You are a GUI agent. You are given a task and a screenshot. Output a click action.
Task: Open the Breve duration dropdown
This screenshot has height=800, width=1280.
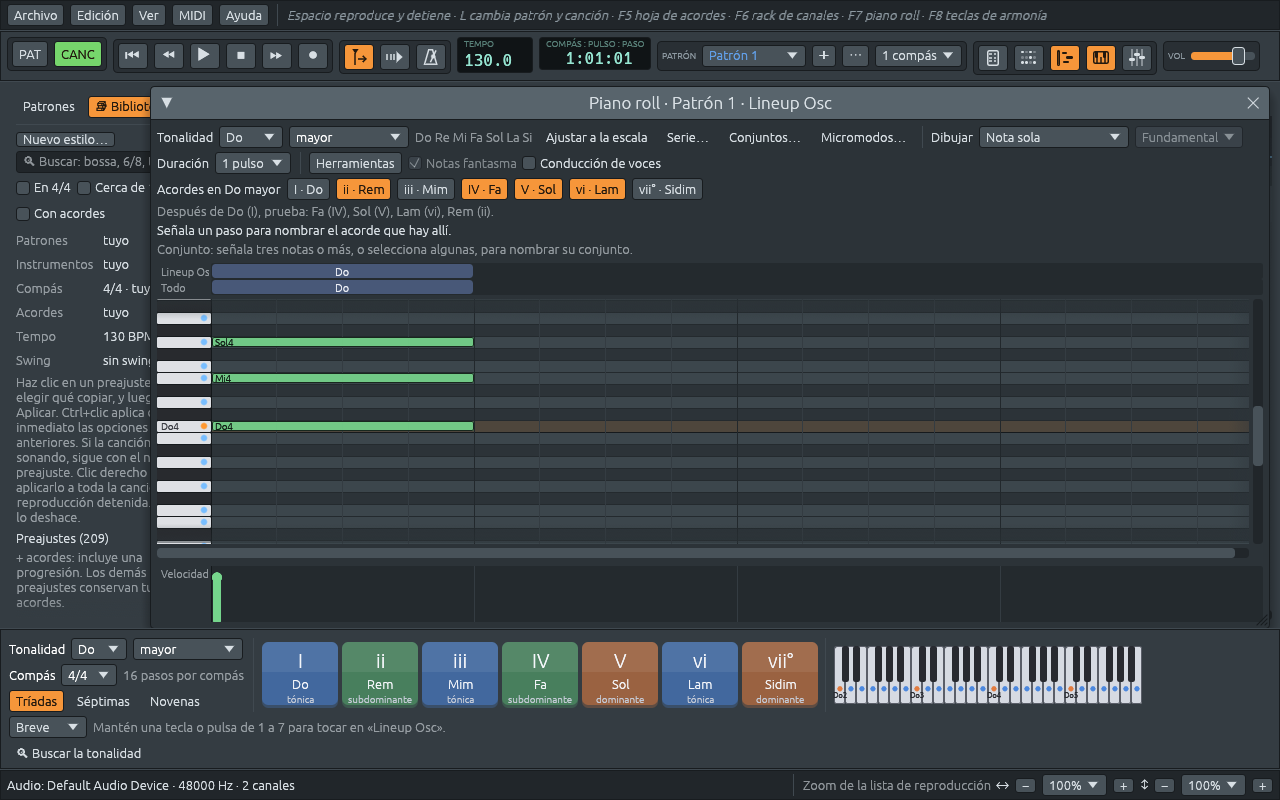pyautogui.click(x=48, y=727)
